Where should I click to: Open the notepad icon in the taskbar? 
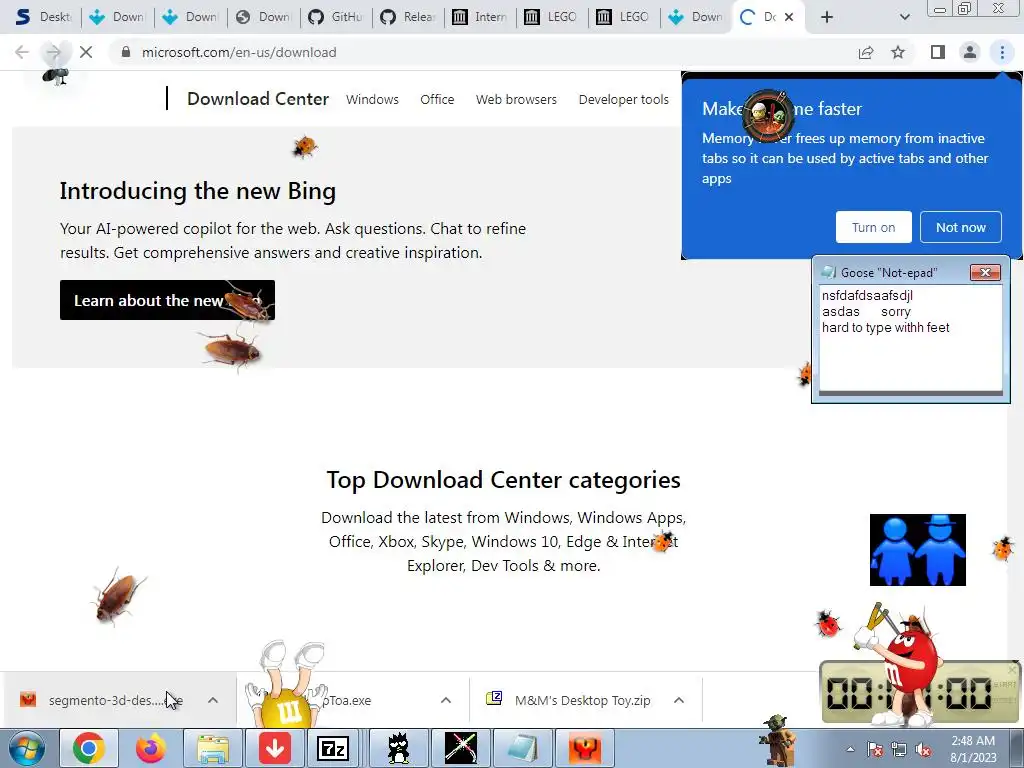point(522,748)
